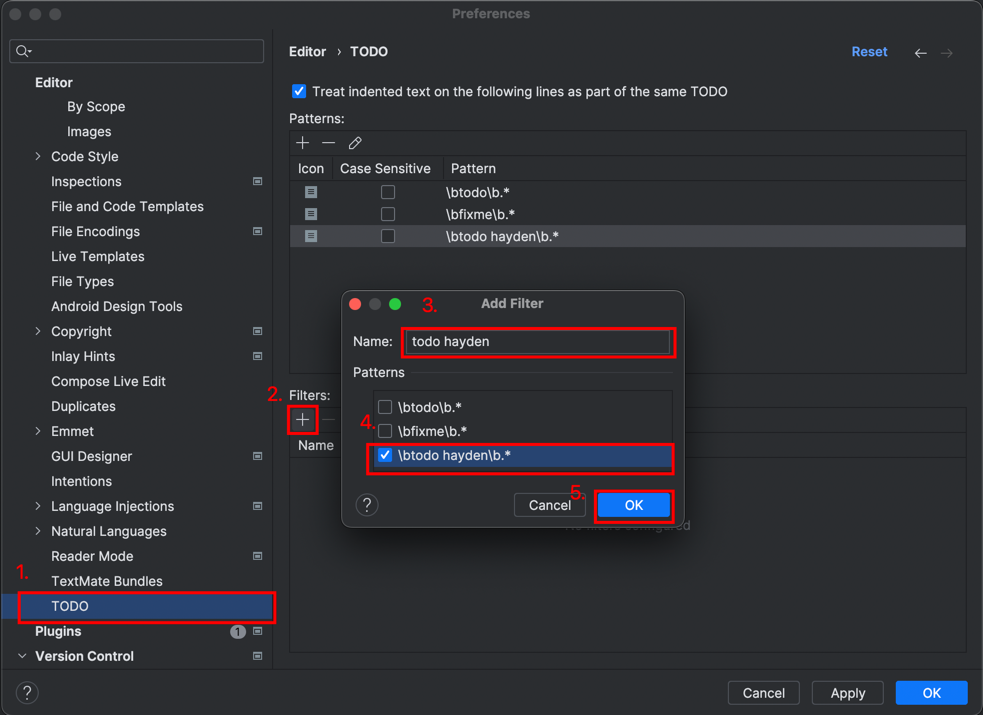The image size is (983, 715).
Task: Confirm the Add Filter dialog with OK
Action: 633,505
